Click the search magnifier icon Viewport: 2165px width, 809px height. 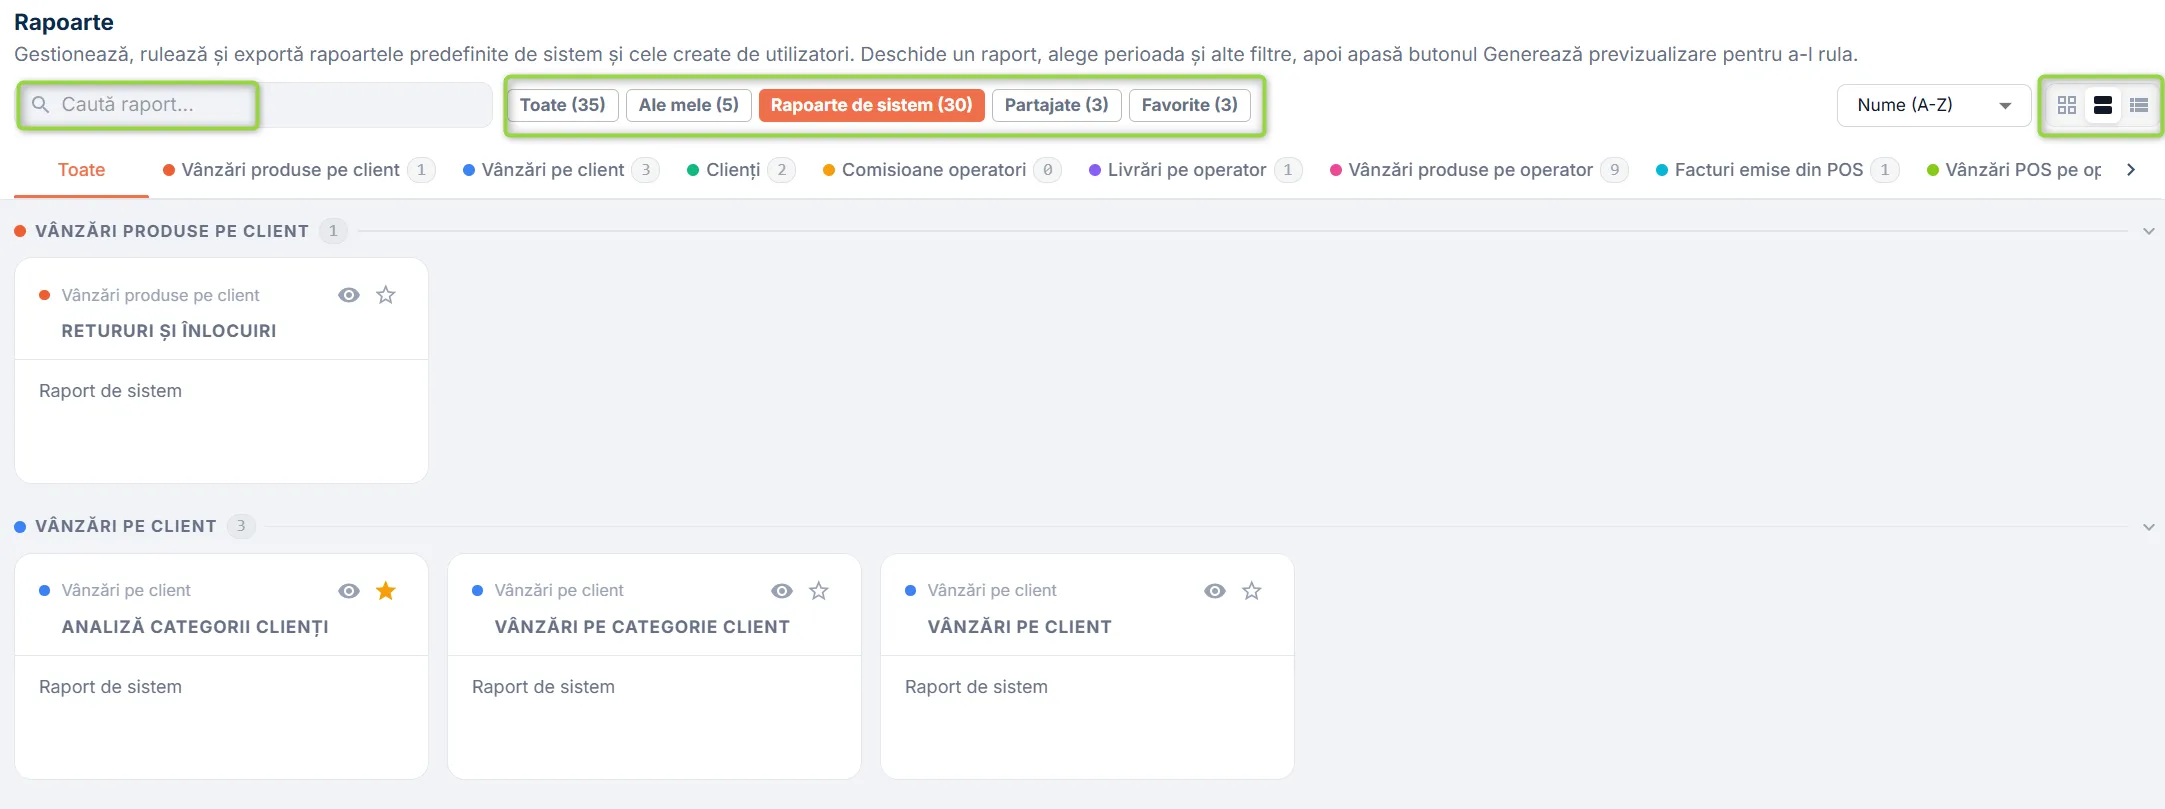[x=40, y=105]
